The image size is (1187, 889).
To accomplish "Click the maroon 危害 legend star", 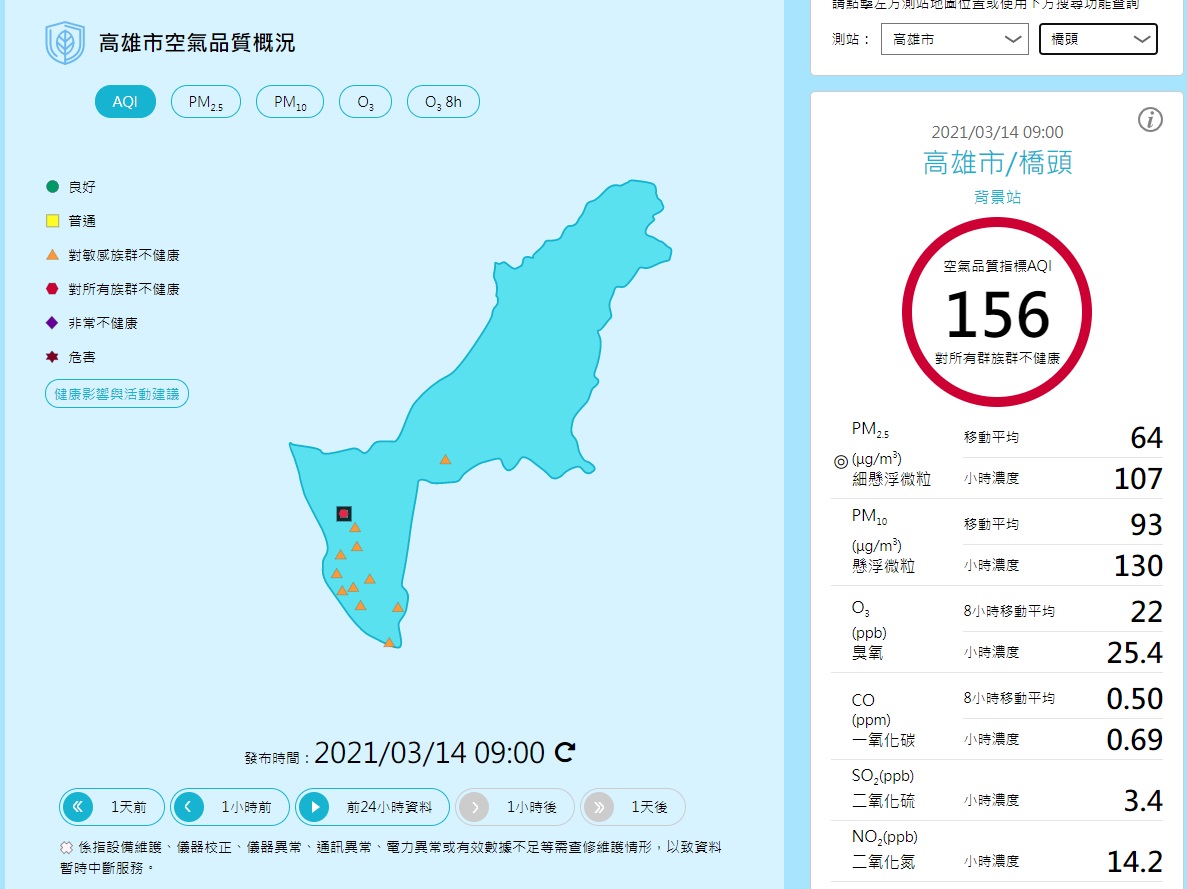I will tap(52, 357).
